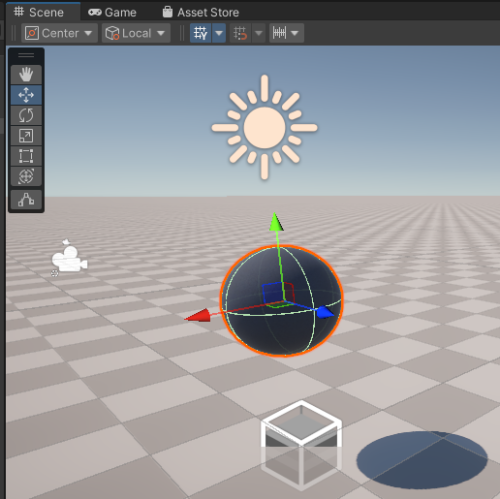Select the Rotate tool

coord(26,115)
